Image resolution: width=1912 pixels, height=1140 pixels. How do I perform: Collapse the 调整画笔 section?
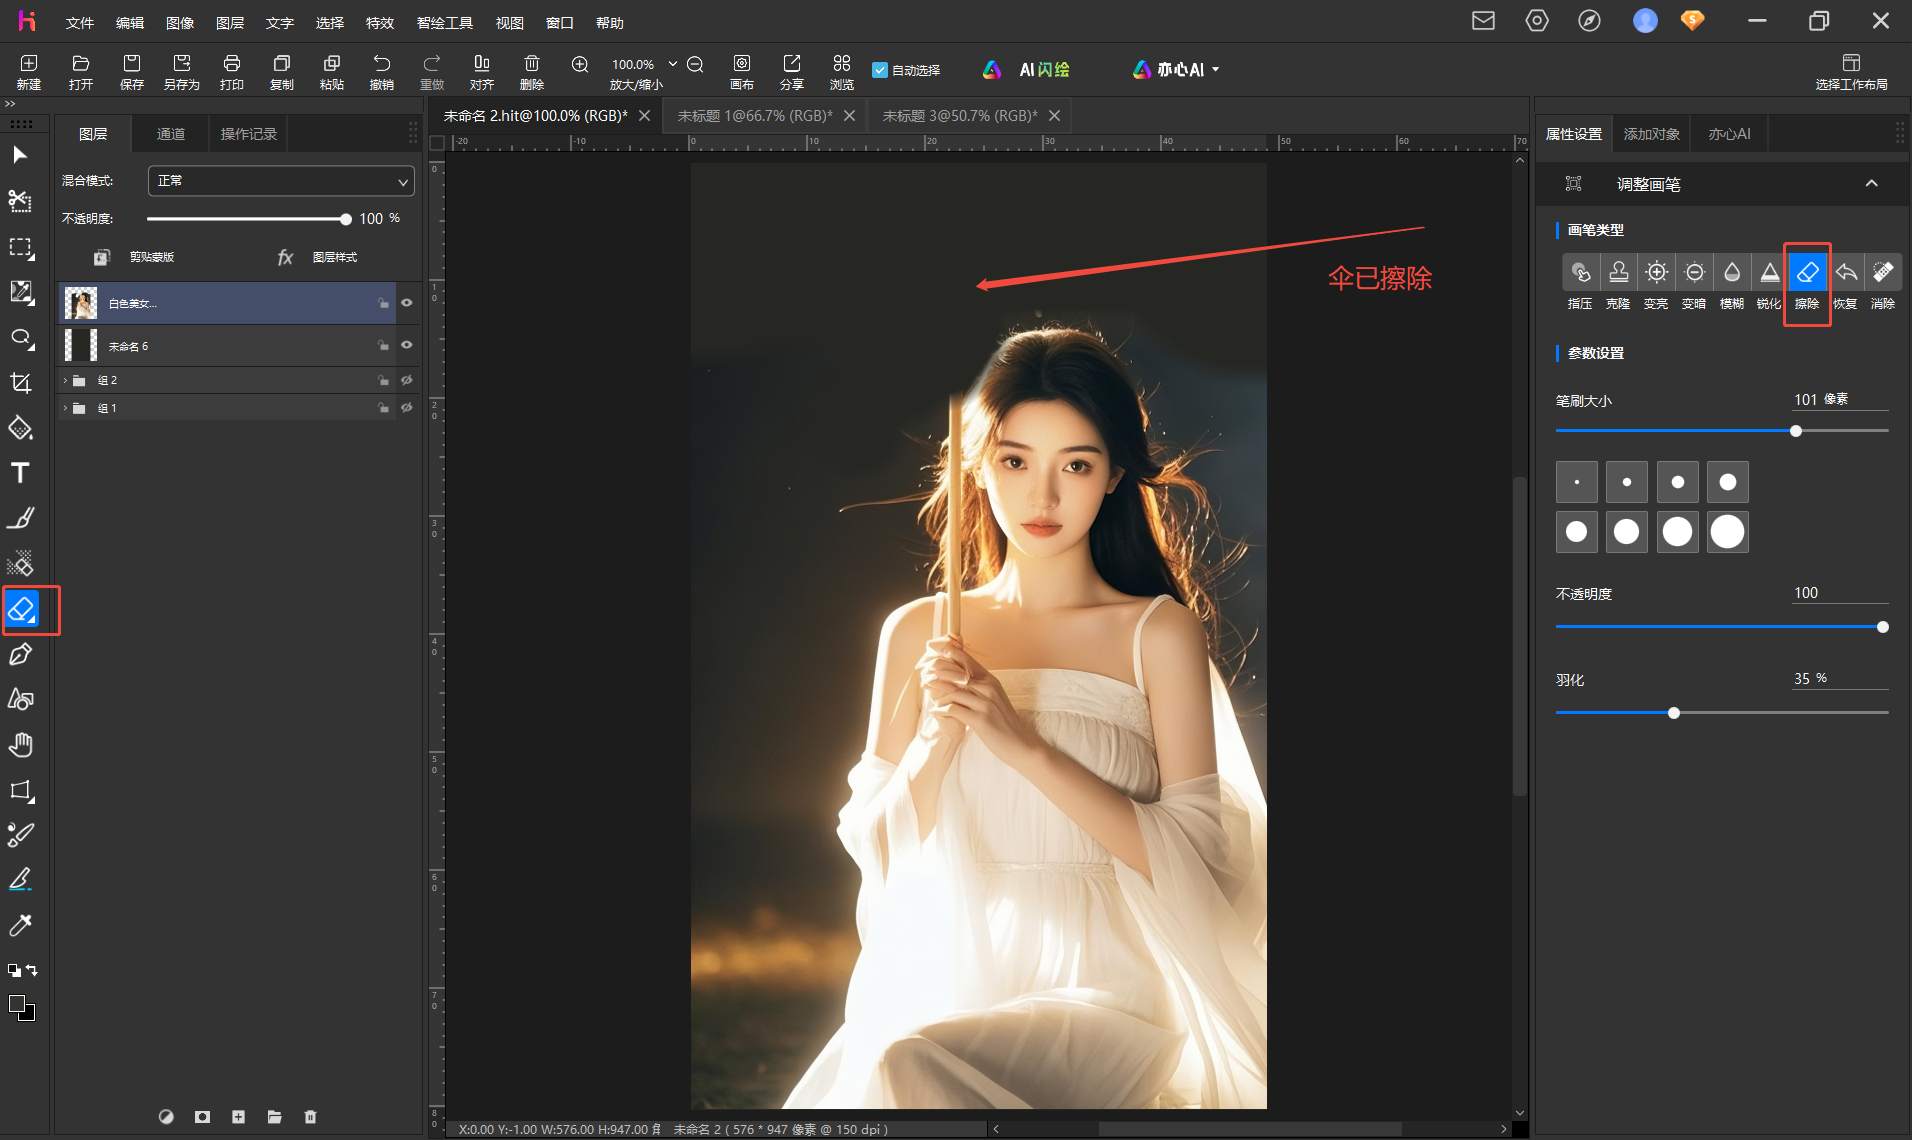[1871, 184]
